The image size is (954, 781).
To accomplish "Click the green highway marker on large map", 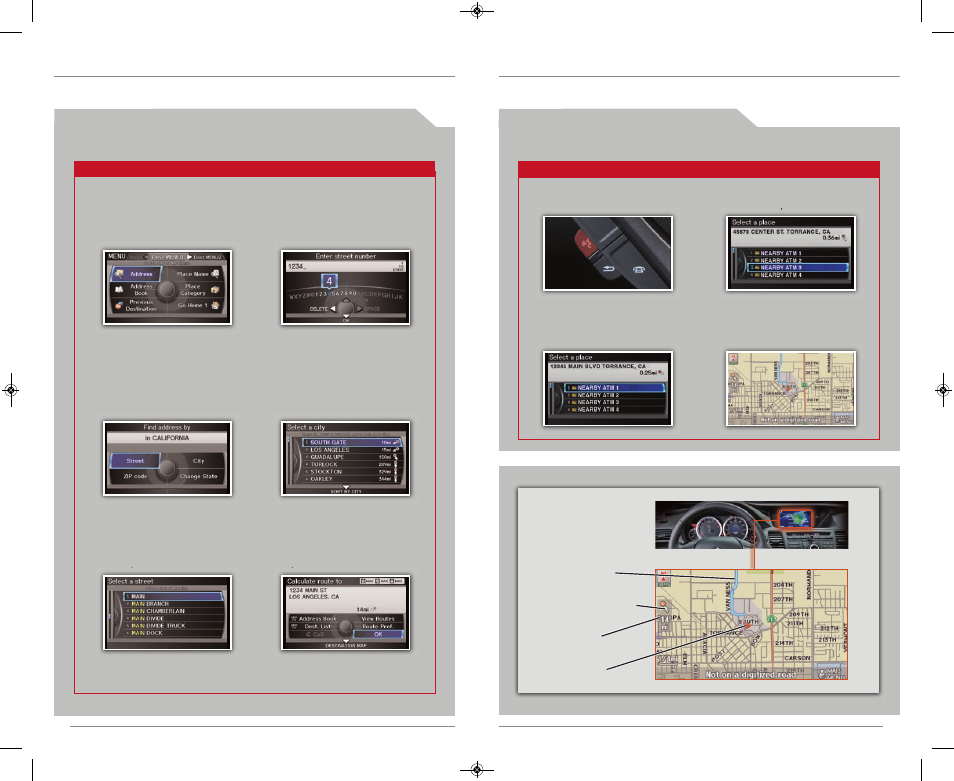I will [x=771, y=619].
